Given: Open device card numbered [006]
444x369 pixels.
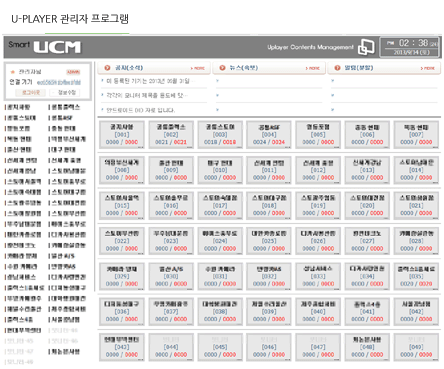Looking at the screenshot, I should [367, 135].
